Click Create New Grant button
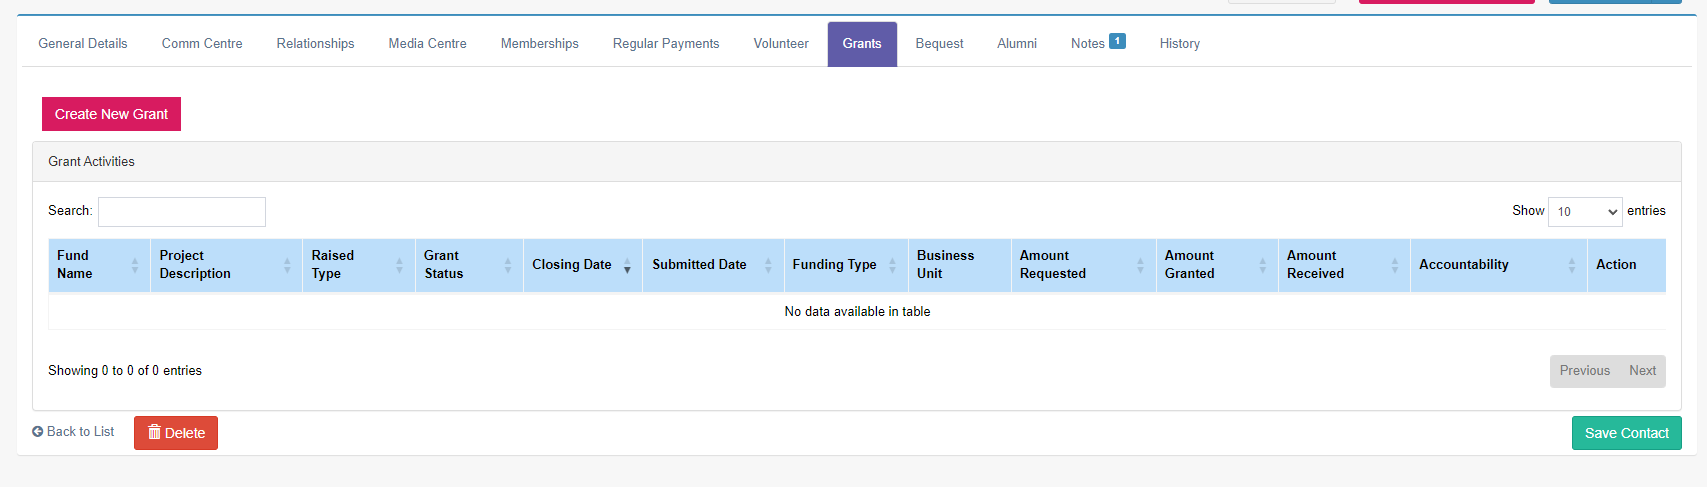This screenshot has height=487, width=1707. [111, 114]
